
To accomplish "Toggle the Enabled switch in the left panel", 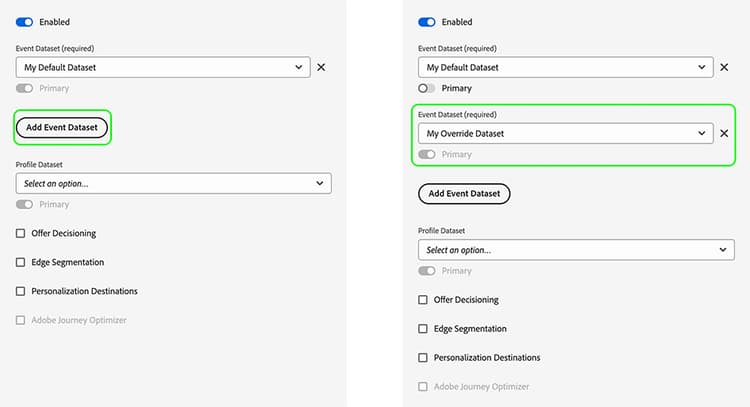I will click(25, 21).
